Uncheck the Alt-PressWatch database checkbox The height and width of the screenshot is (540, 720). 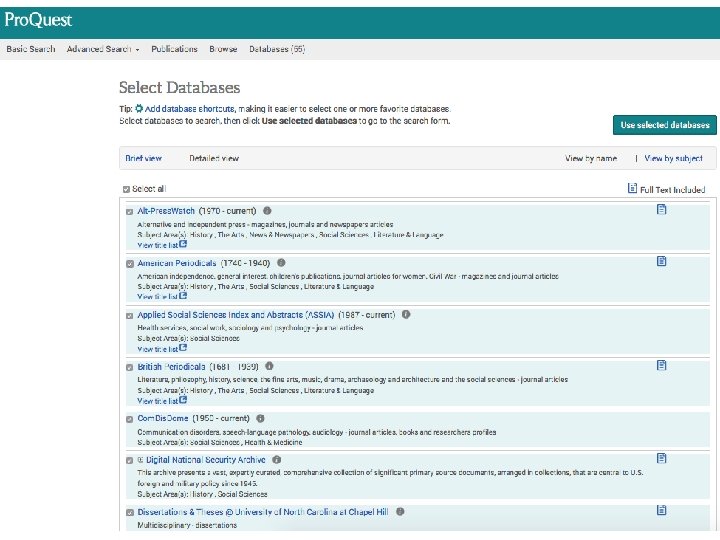129,212
